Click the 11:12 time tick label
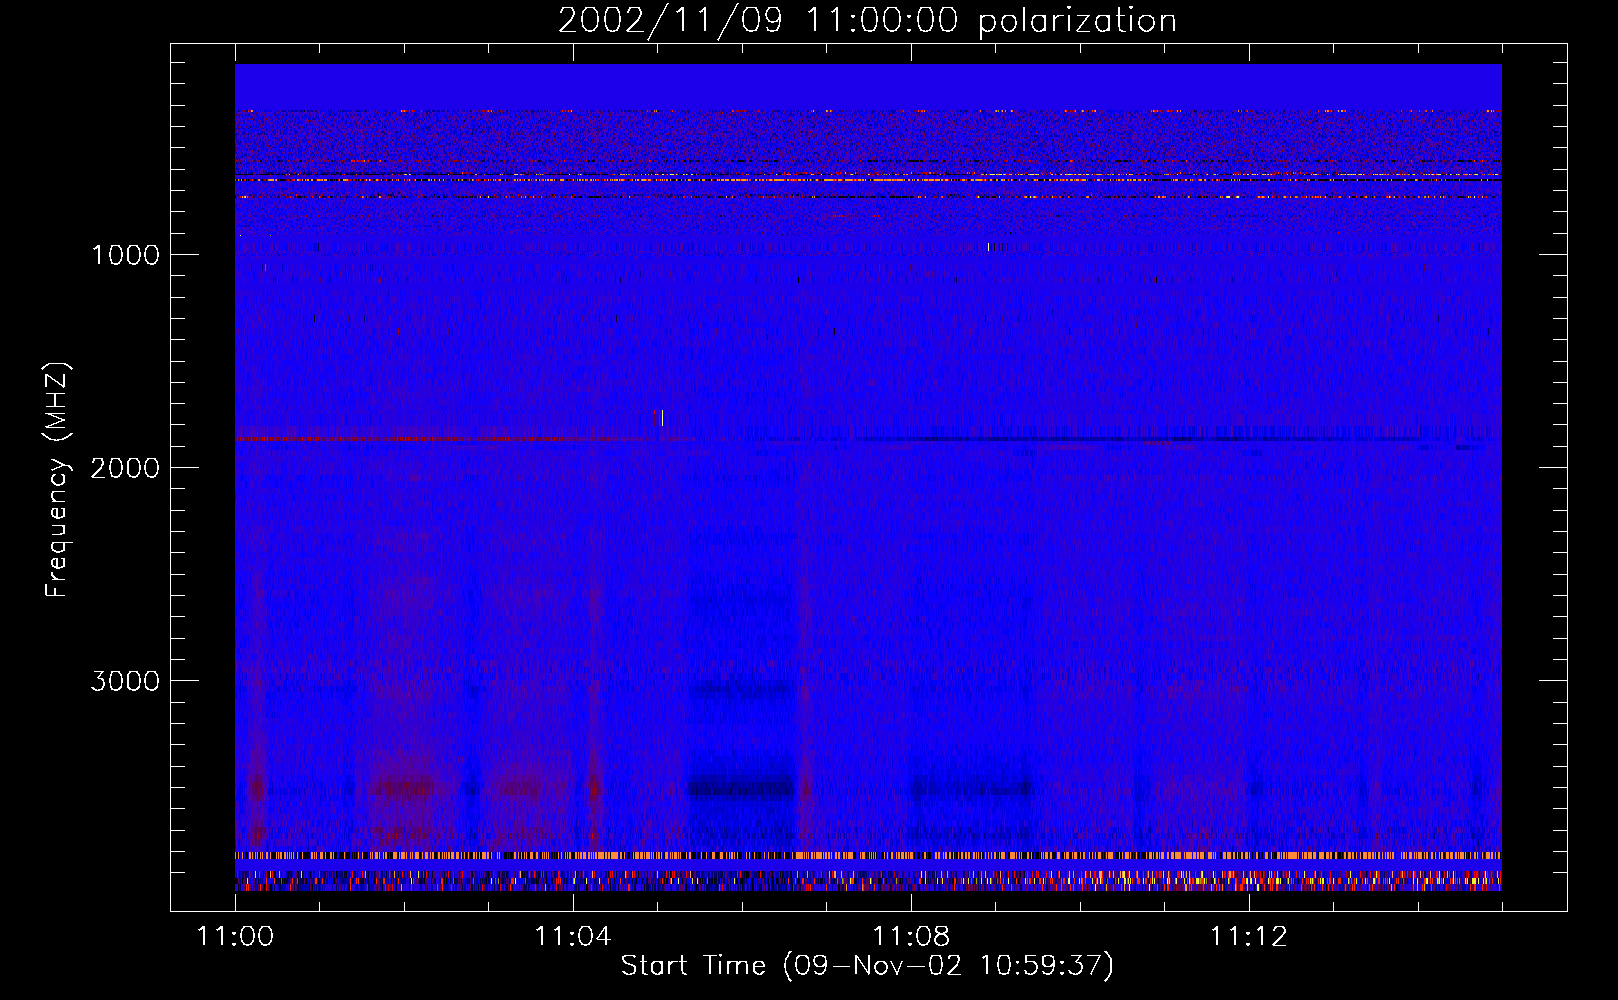Viewport: 1618px width, 1000px height. pyautogui.click(x=1249, y=936)
